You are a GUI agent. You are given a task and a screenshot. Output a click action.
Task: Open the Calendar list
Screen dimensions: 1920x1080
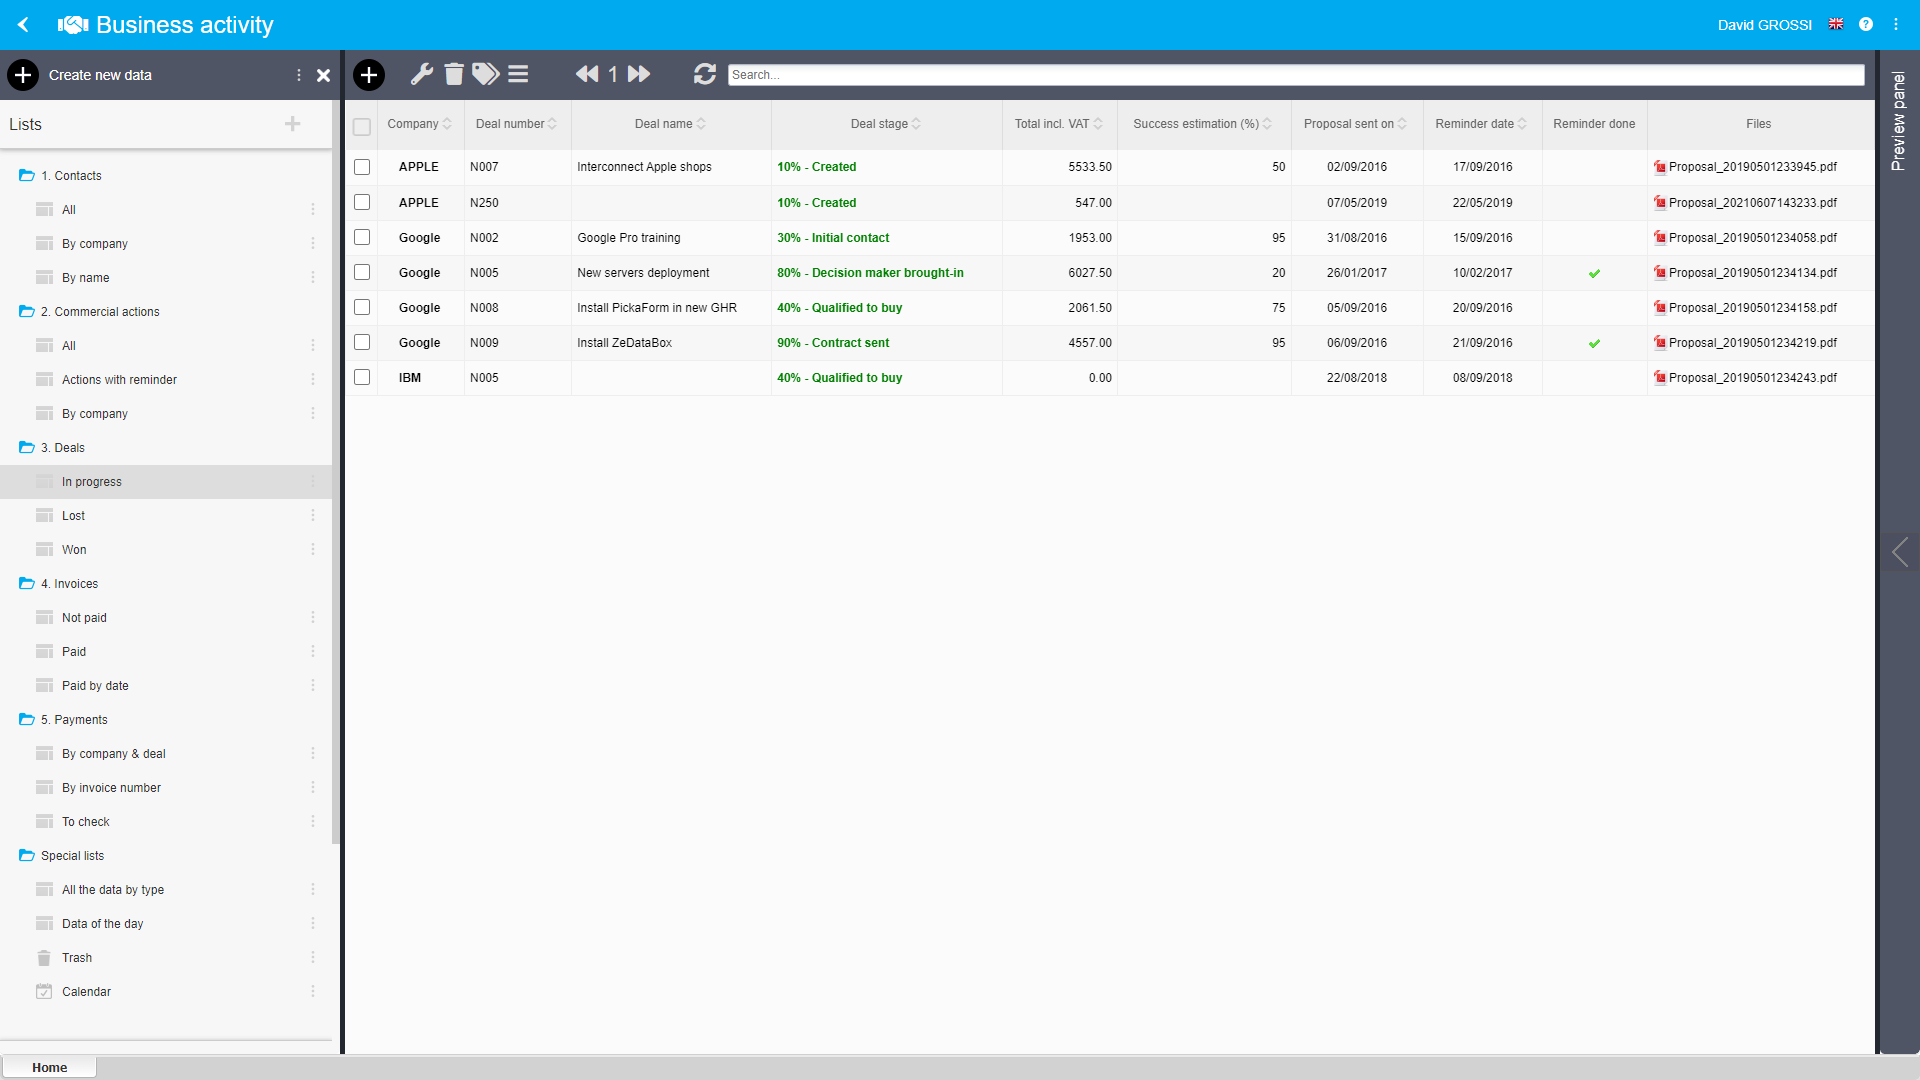click(x=86, y=992)
